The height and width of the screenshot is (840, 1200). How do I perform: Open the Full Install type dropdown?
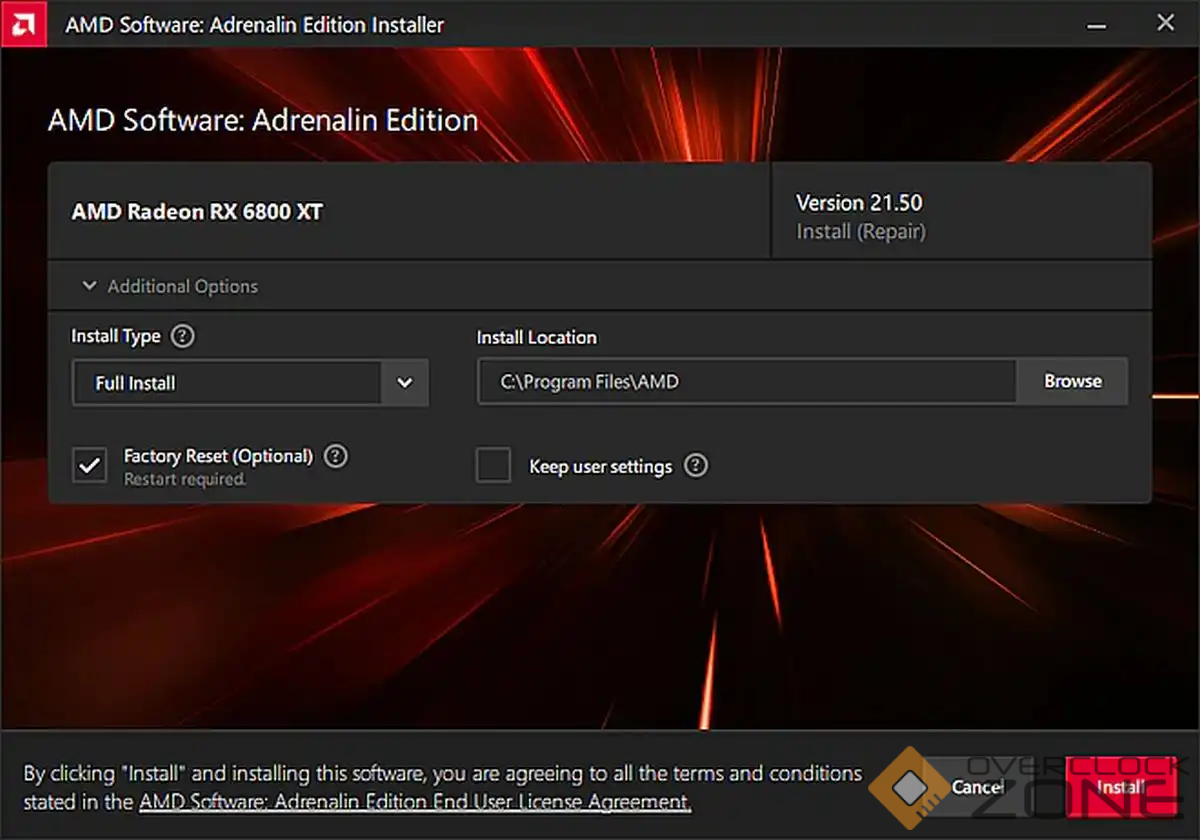(250, 383)
